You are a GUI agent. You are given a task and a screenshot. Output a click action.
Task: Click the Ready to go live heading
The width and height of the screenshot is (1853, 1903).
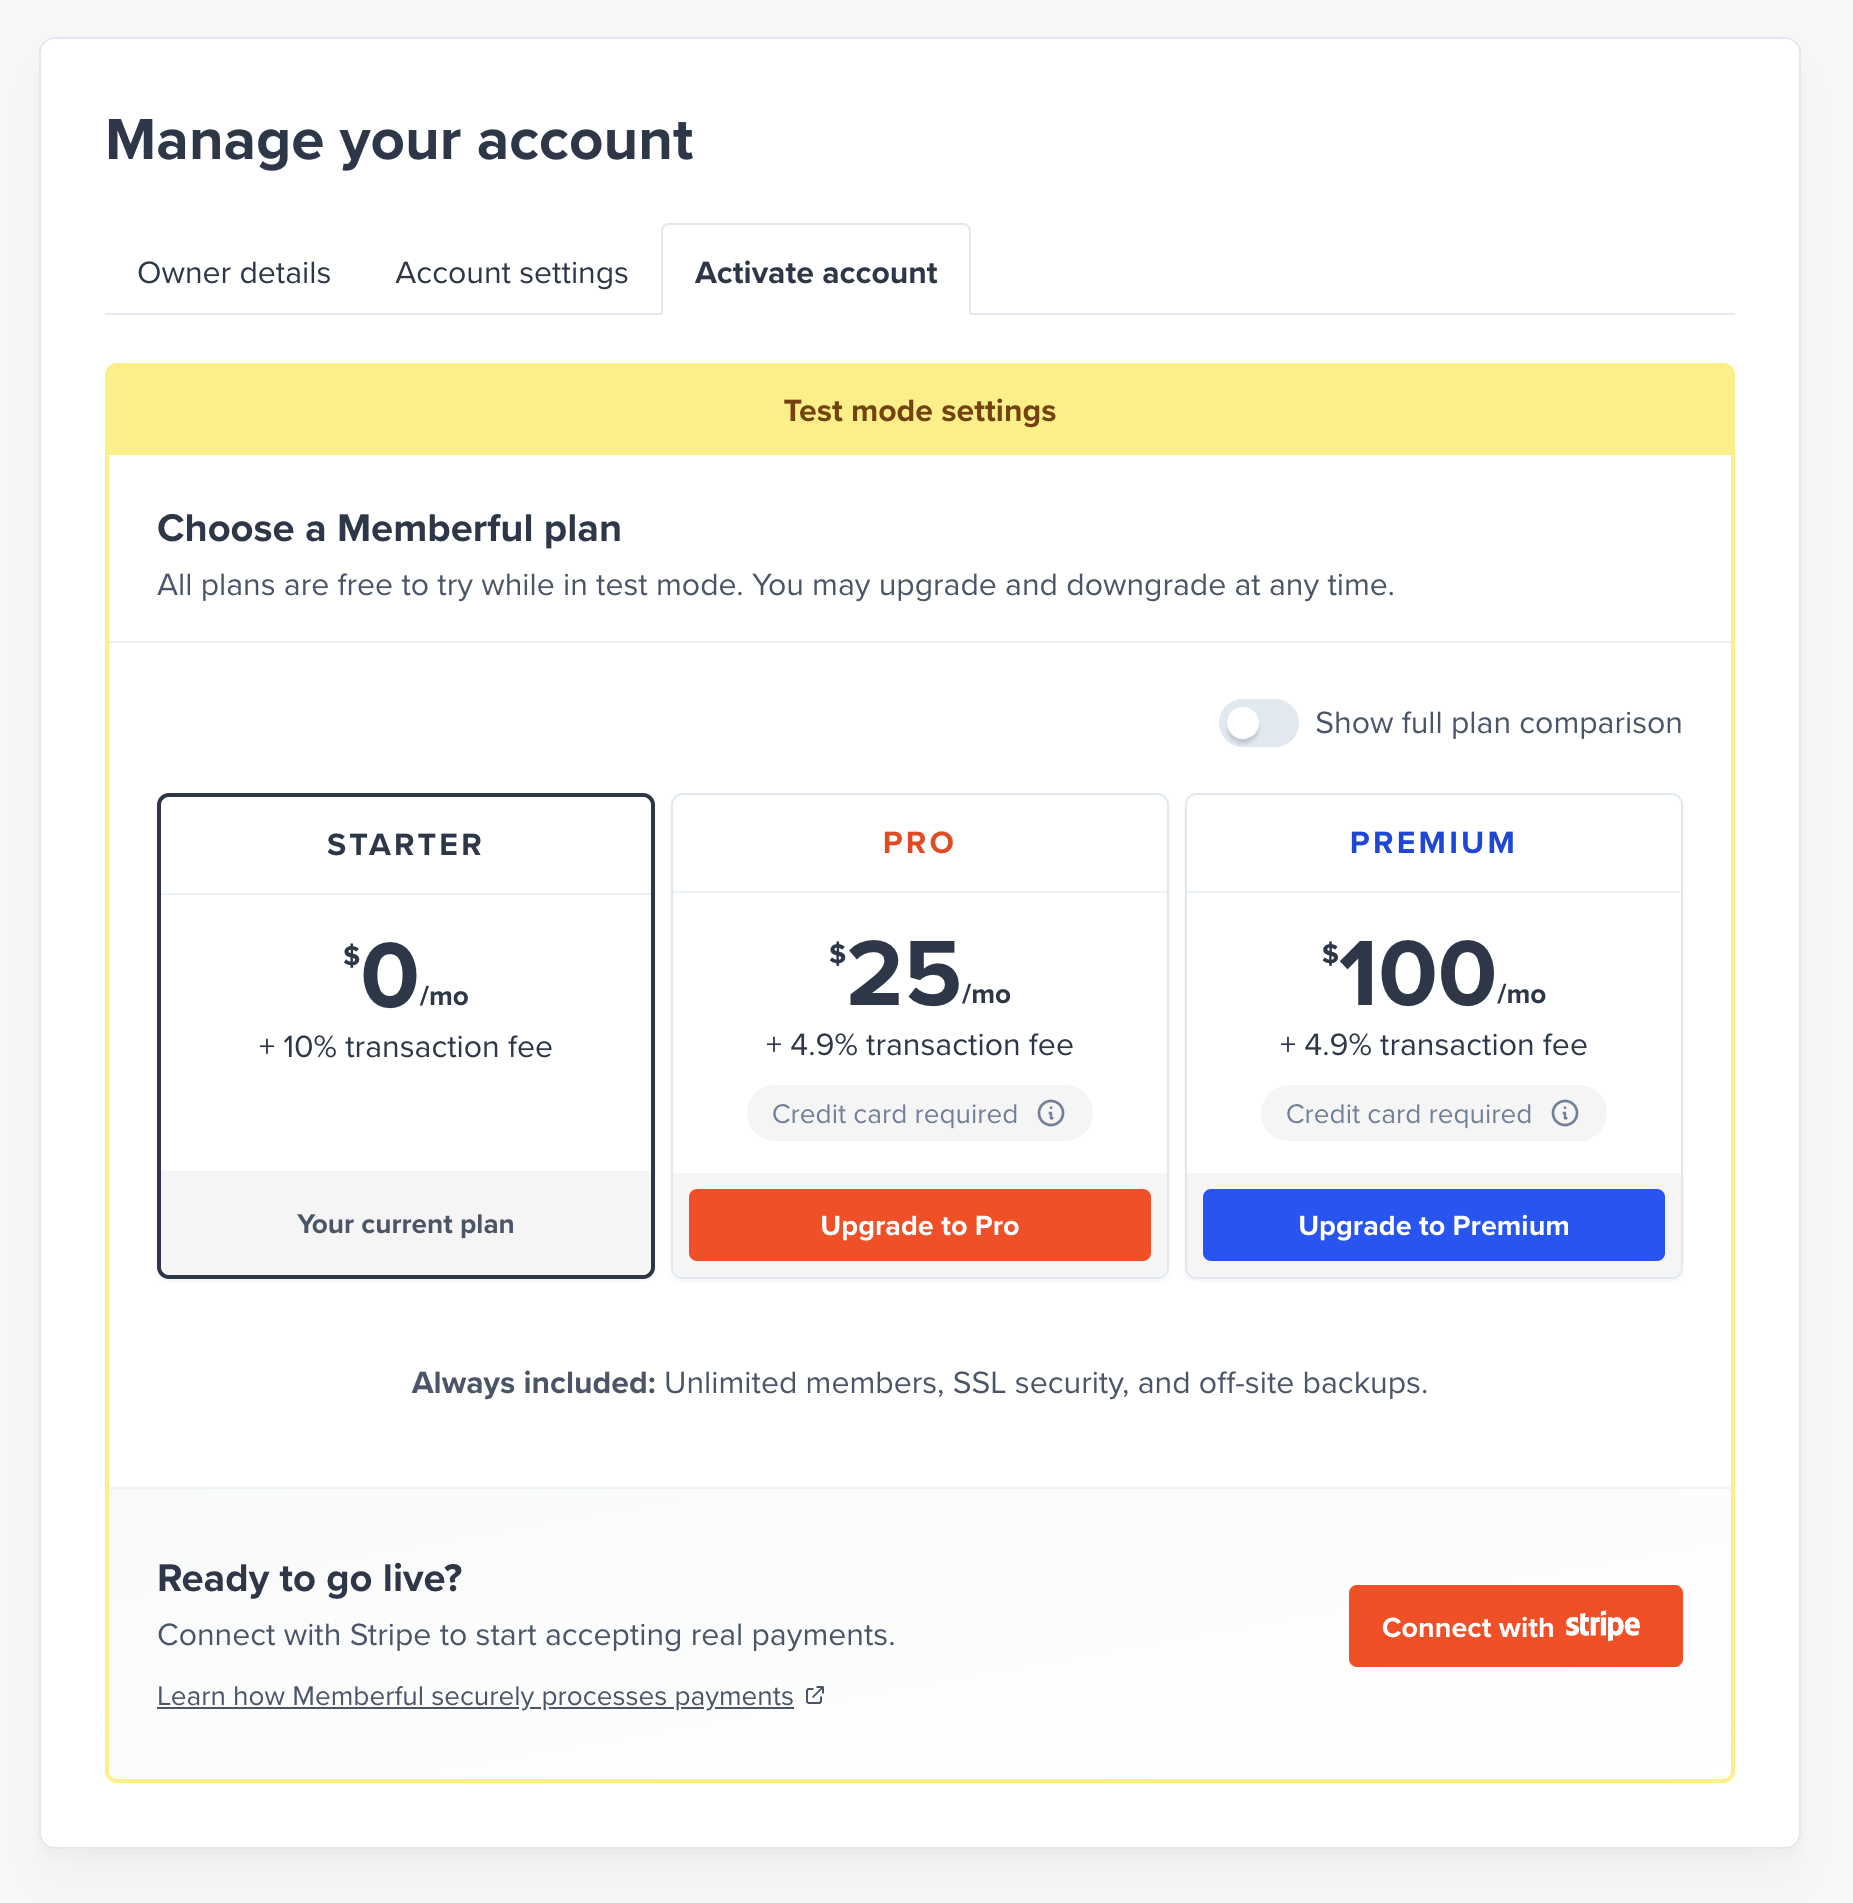pyautogui.click(x=309, y=1577)
